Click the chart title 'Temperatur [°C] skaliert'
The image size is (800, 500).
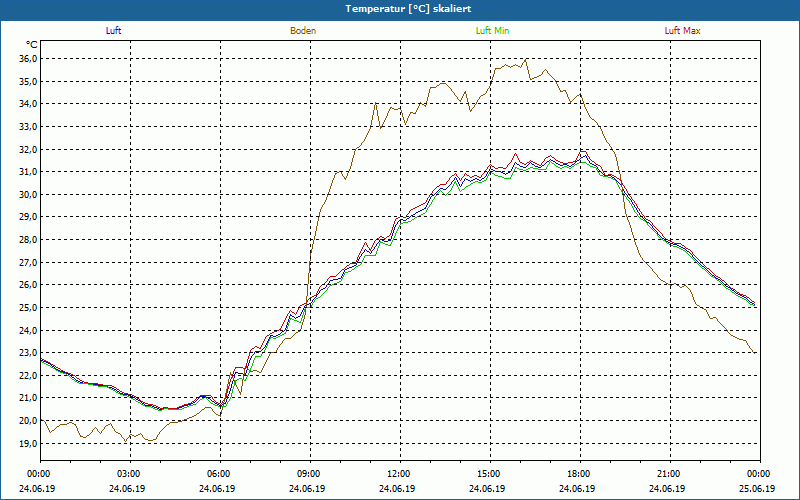coord(408,9)
